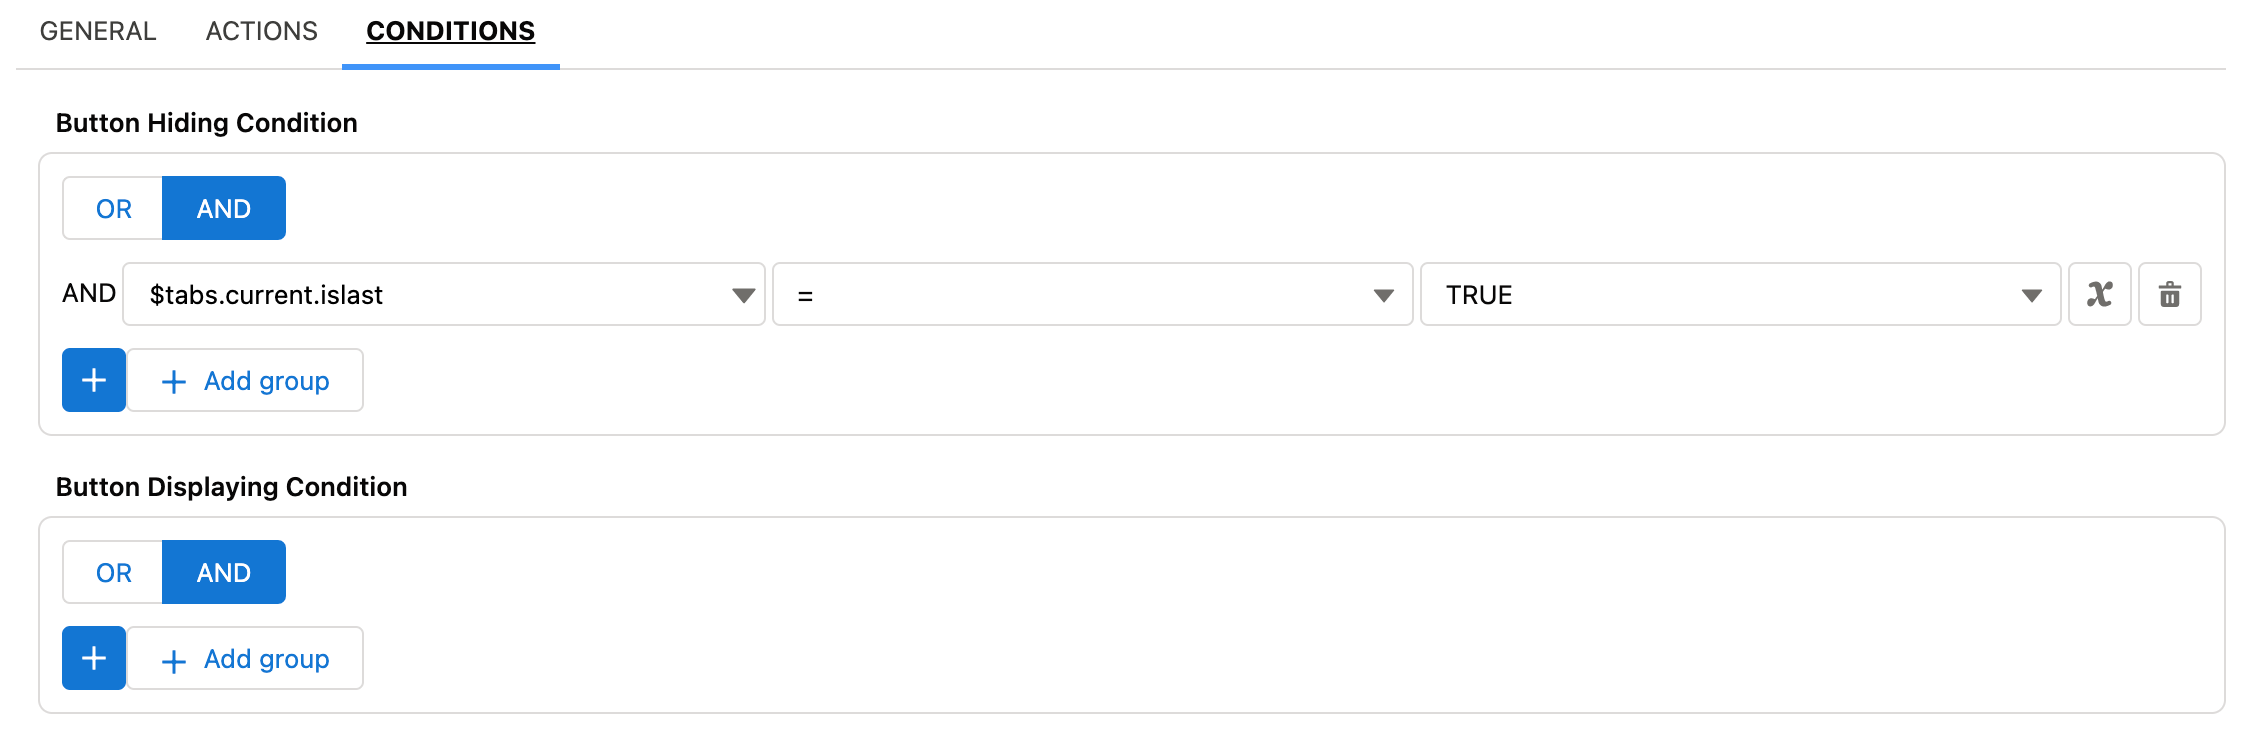Open the $tabs.current.islast field dropdown
Viewport: 2246px width, 740px height.
tap(742, 294)
